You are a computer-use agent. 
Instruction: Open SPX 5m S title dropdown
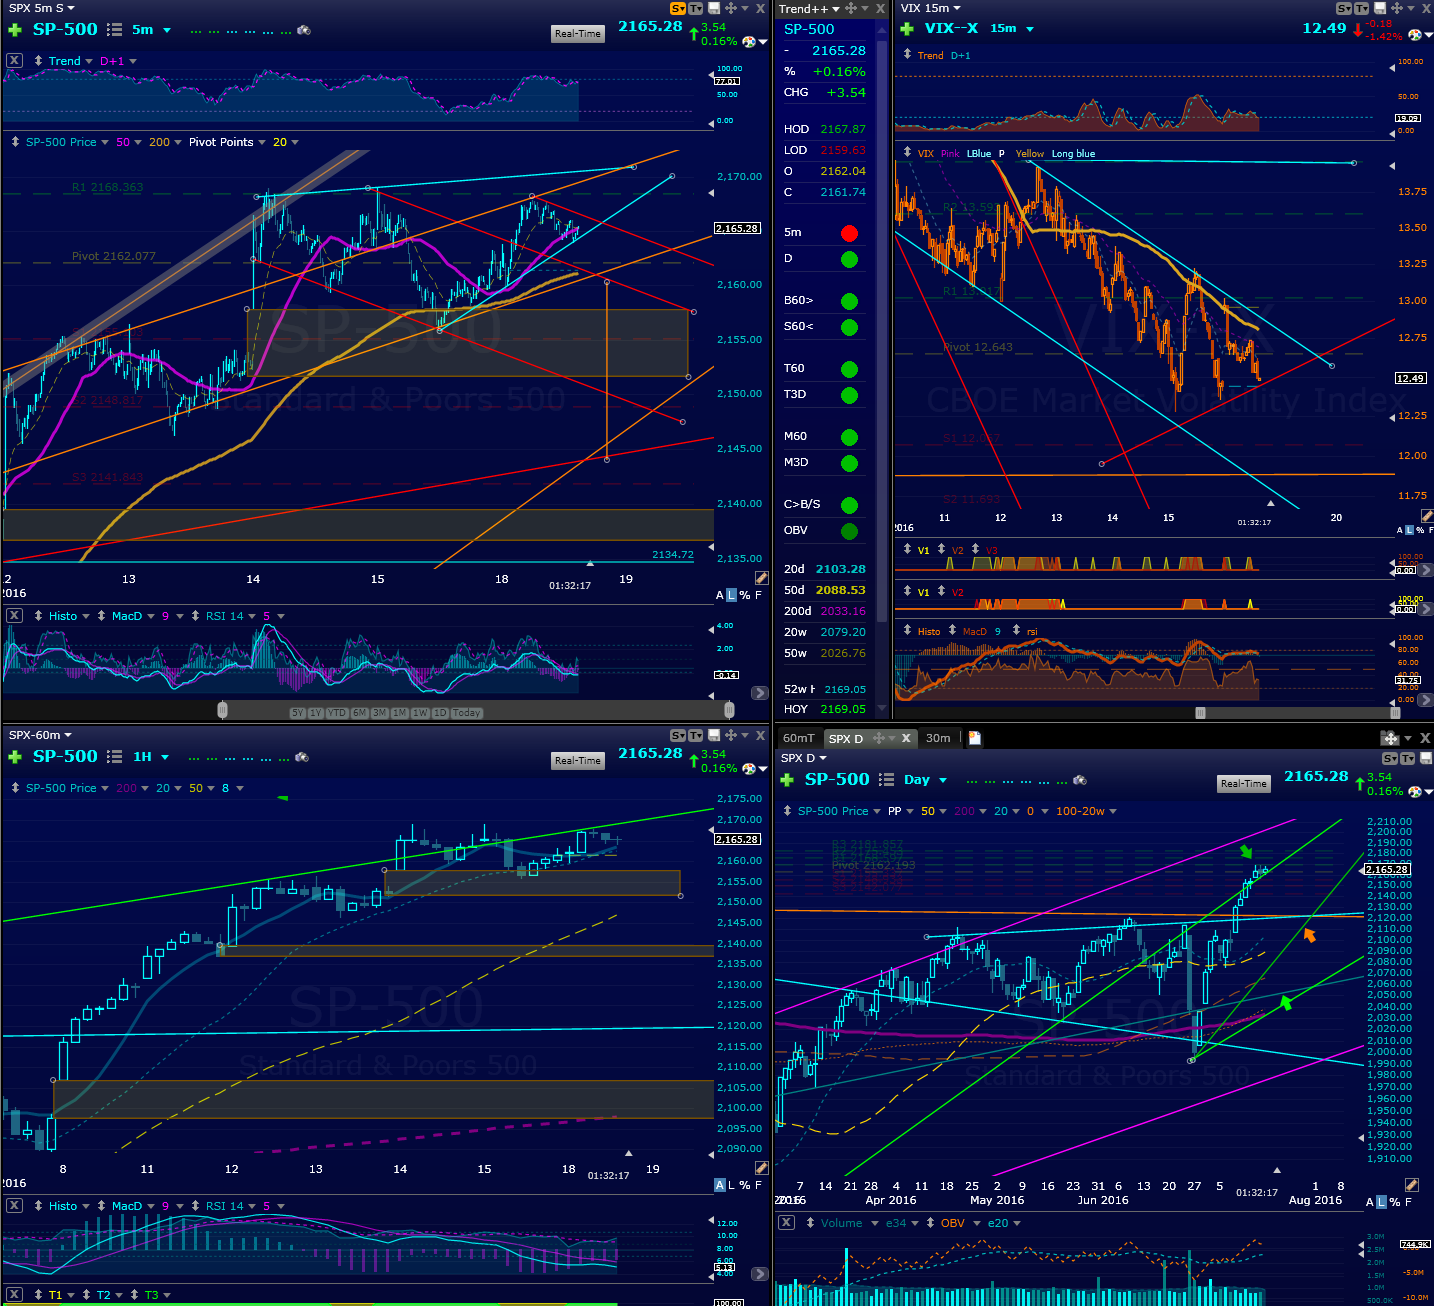click(x=71, y=8)
